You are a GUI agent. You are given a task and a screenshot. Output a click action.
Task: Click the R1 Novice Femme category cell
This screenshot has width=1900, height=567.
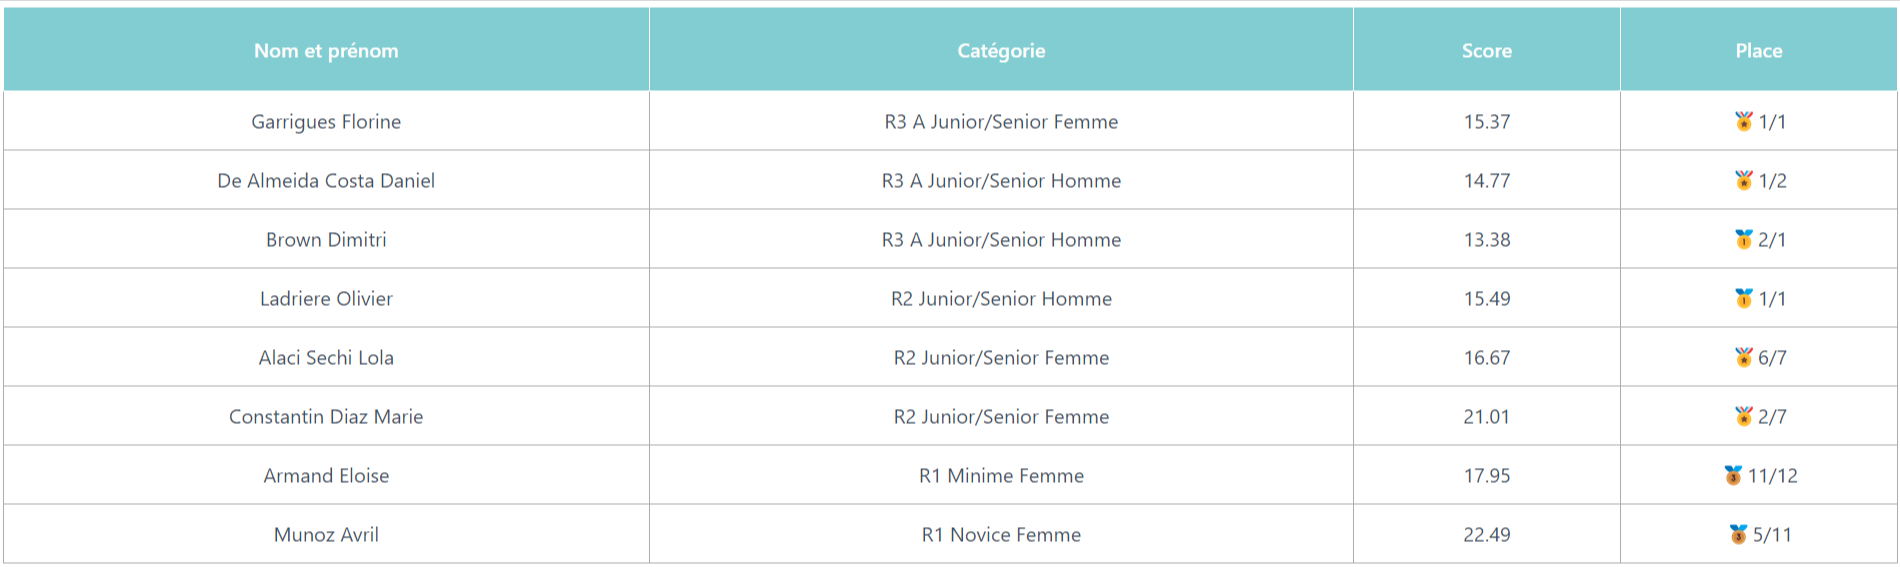[x=1001, y=534]
